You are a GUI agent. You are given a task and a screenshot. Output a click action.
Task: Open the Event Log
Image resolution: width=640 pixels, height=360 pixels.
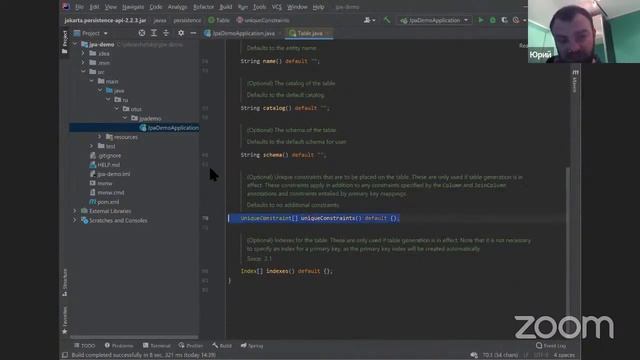point(551,346)
